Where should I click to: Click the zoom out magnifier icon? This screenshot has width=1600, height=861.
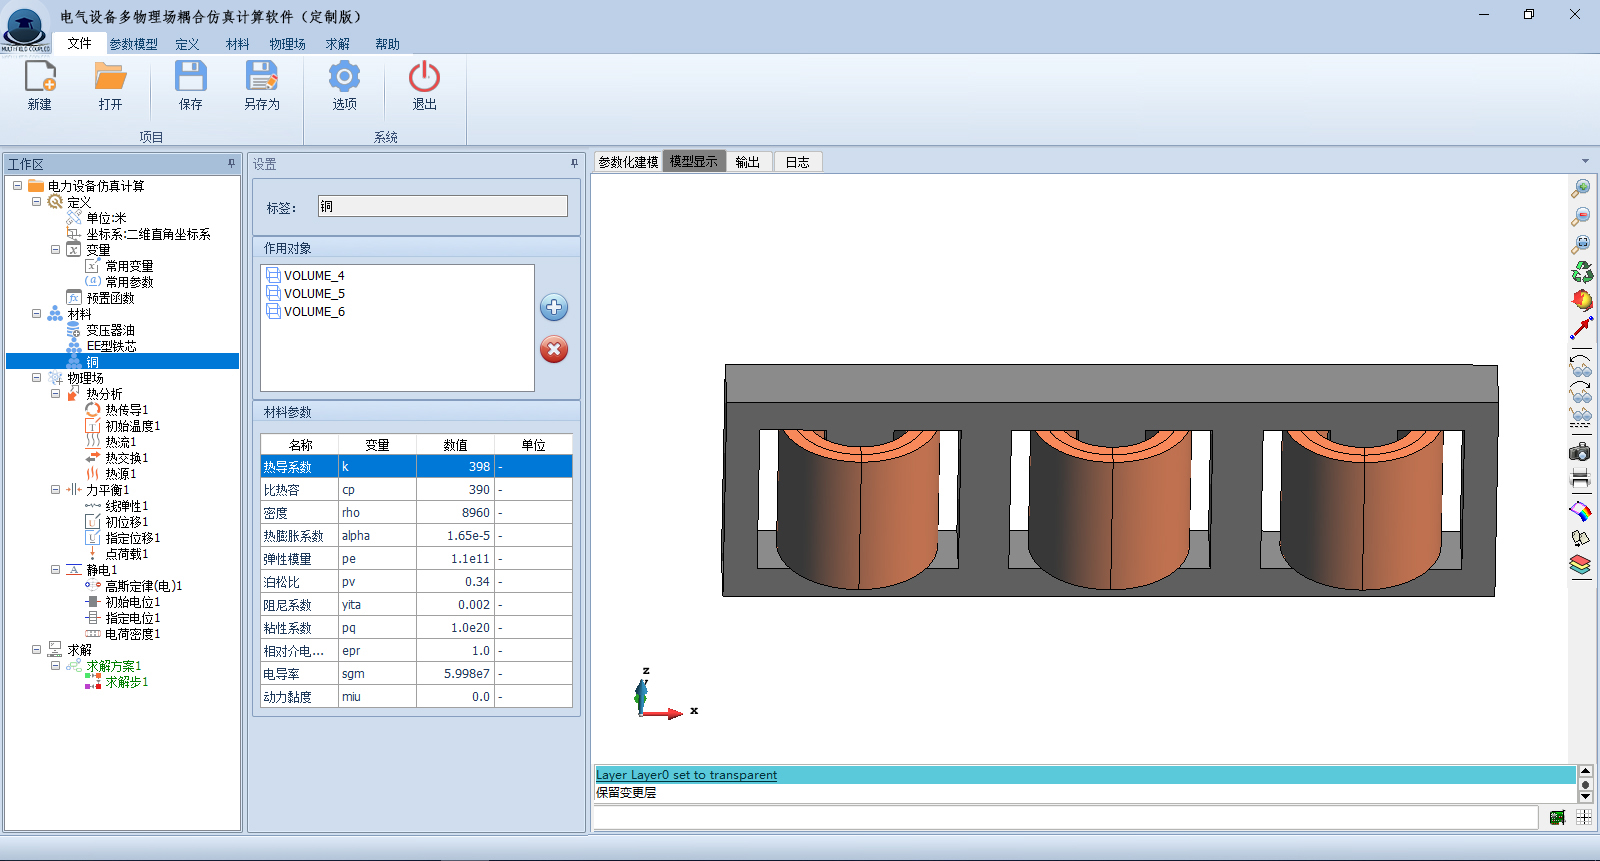pyautogui.click(x=1581, y=216)
